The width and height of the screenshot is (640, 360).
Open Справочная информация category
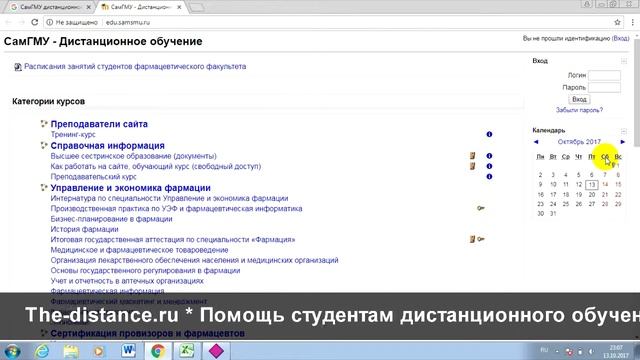[107, 146]
